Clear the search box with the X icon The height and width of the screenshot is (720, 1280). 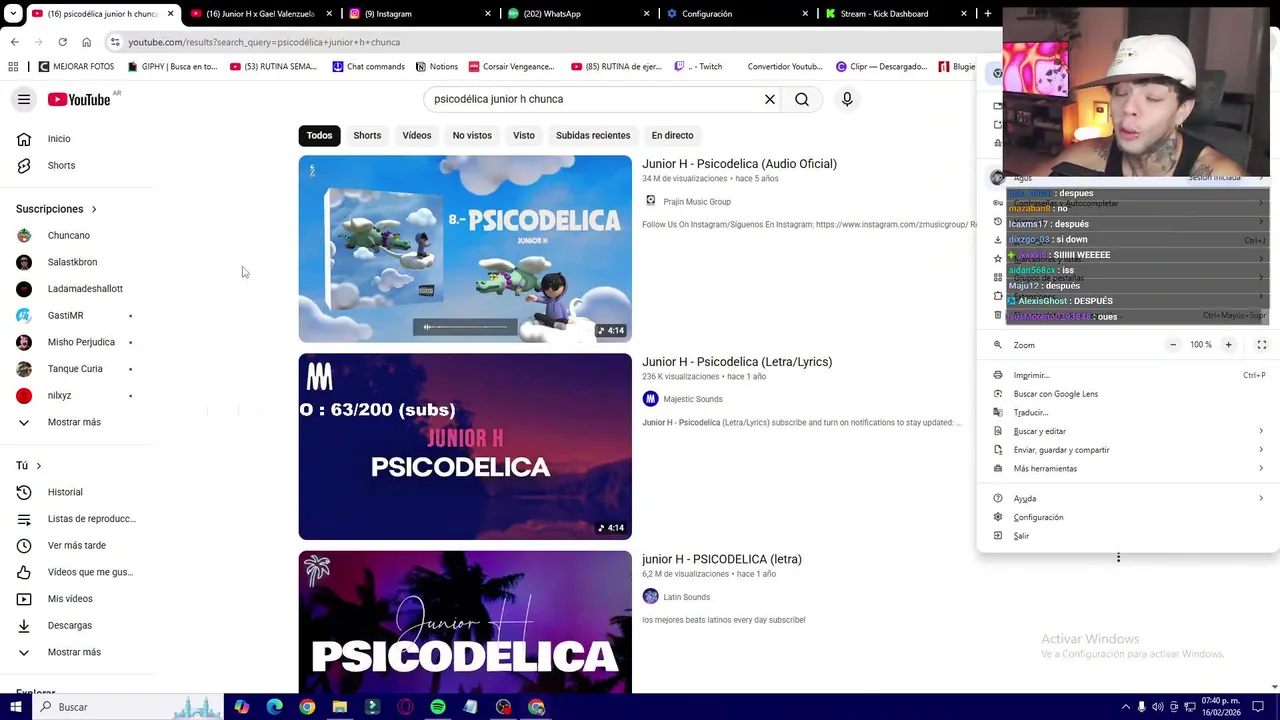pos(770,99)
